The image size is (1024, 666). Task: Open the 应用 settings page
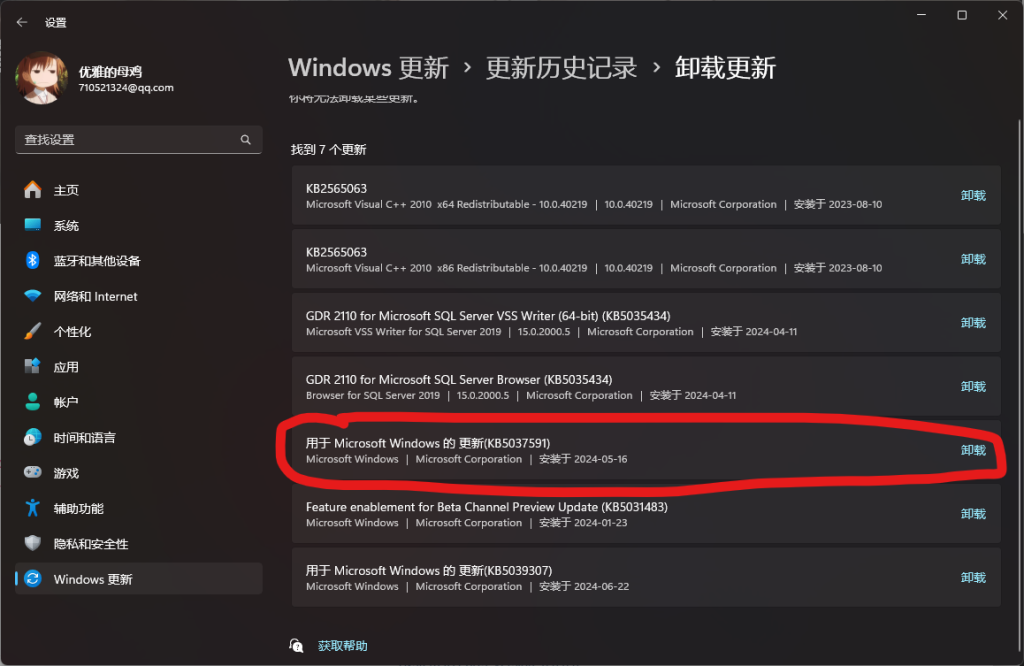(138, 367)
